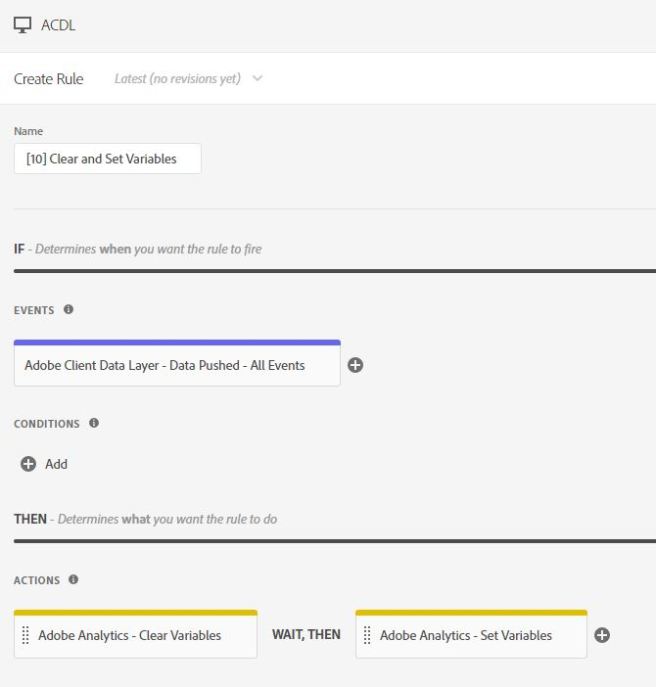Click the WAIT, THEN label between actions

click(306, 635)
